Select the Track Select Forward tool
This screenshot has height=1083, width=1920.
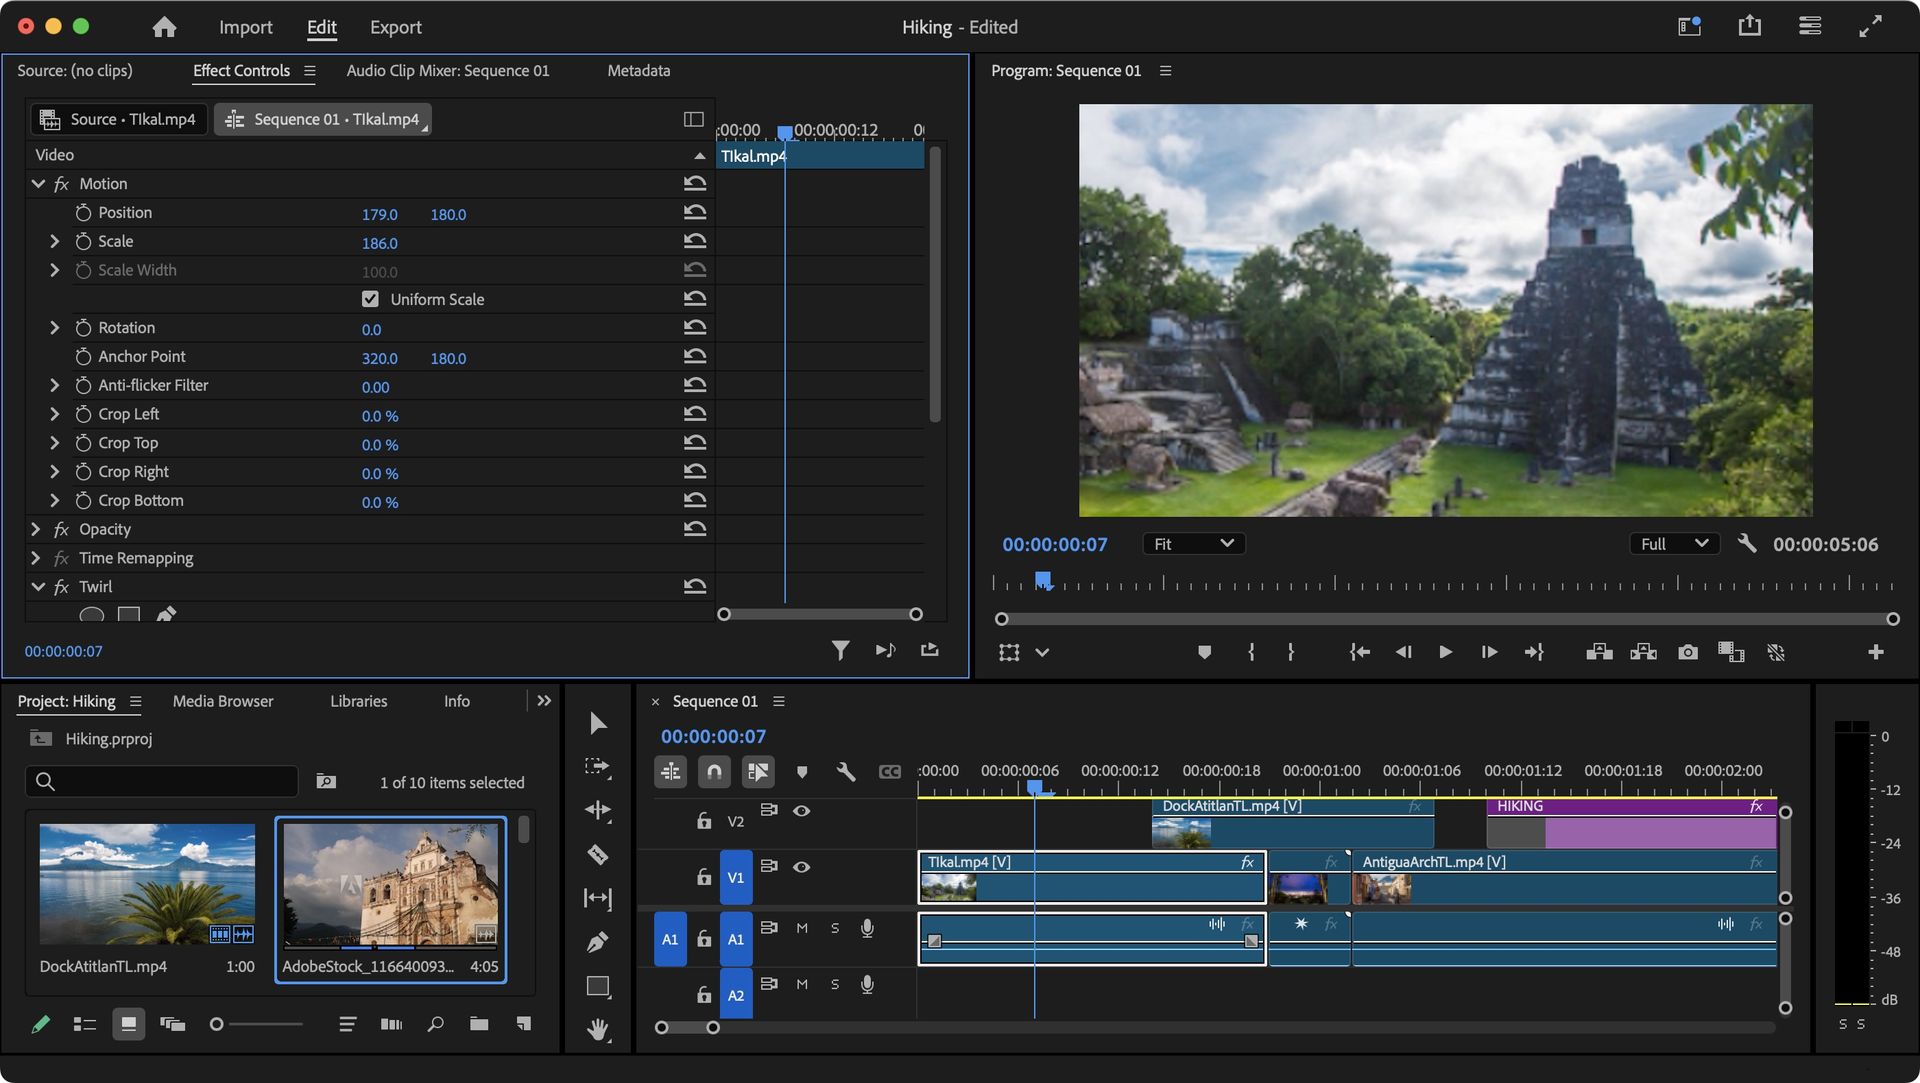tap(598, 767)
